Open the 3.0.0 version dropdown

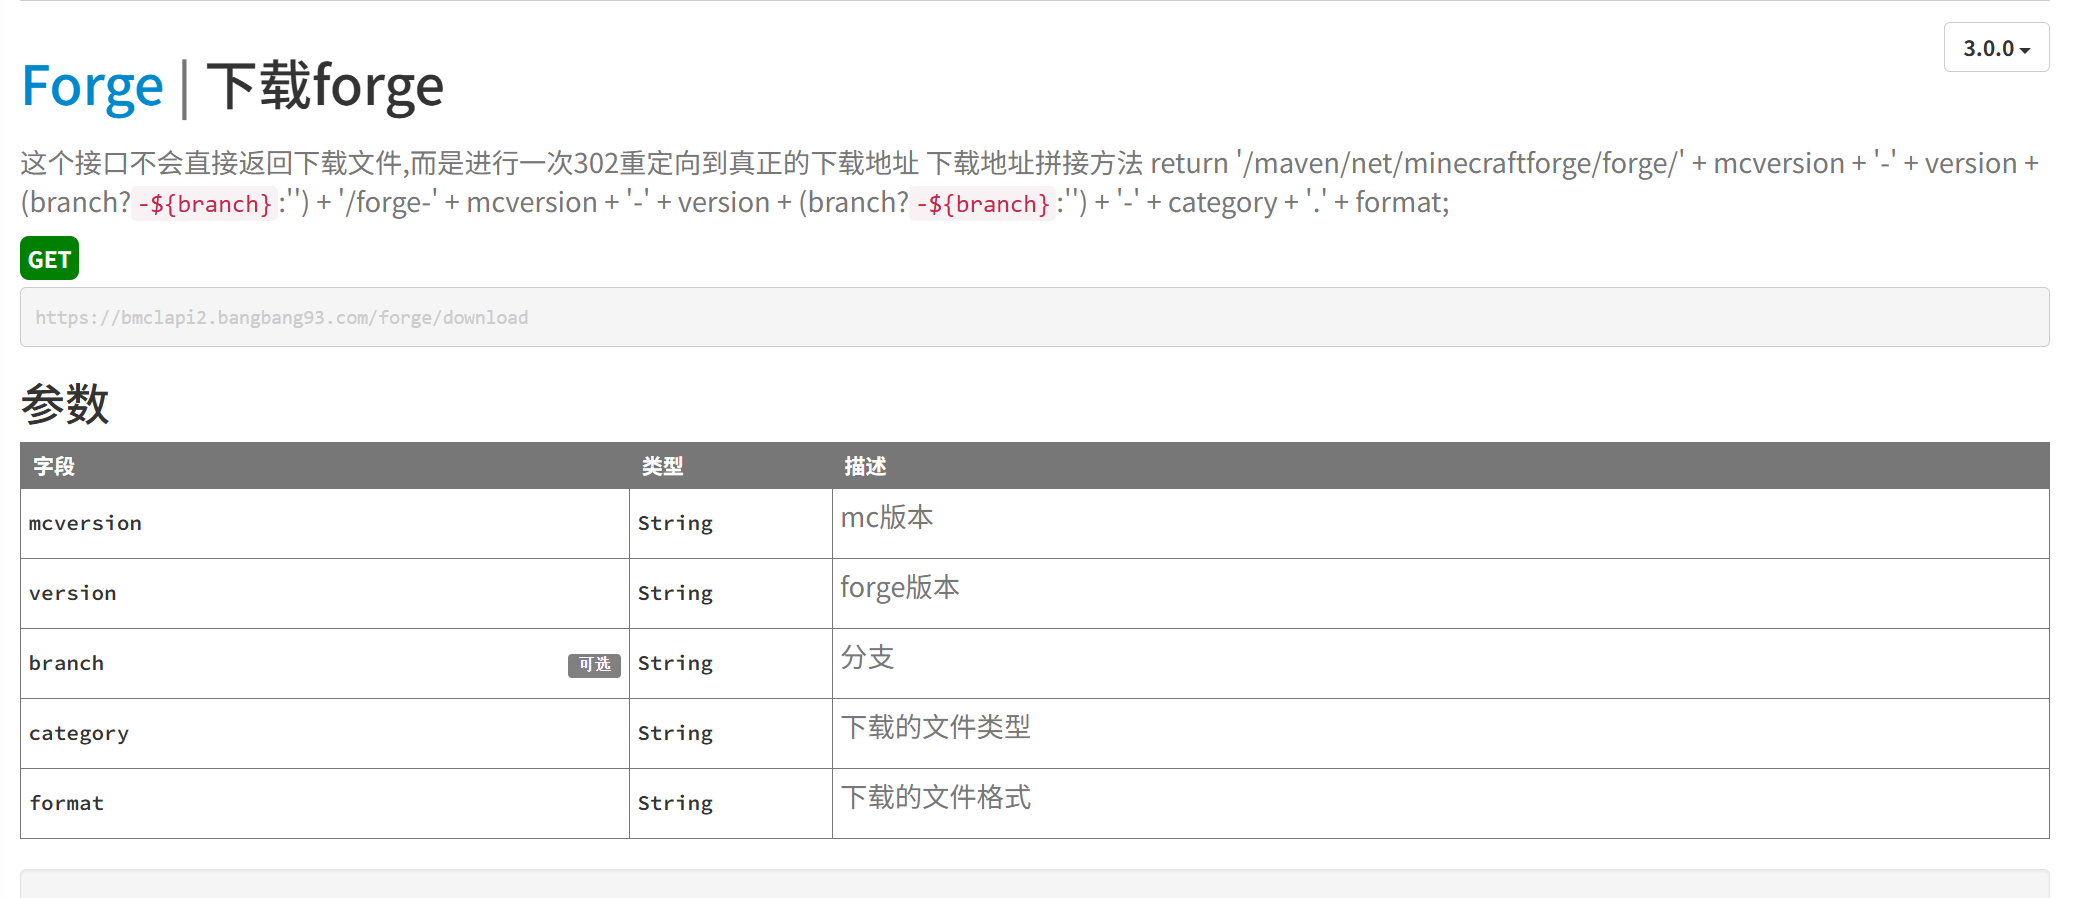tap(1996, 48)
